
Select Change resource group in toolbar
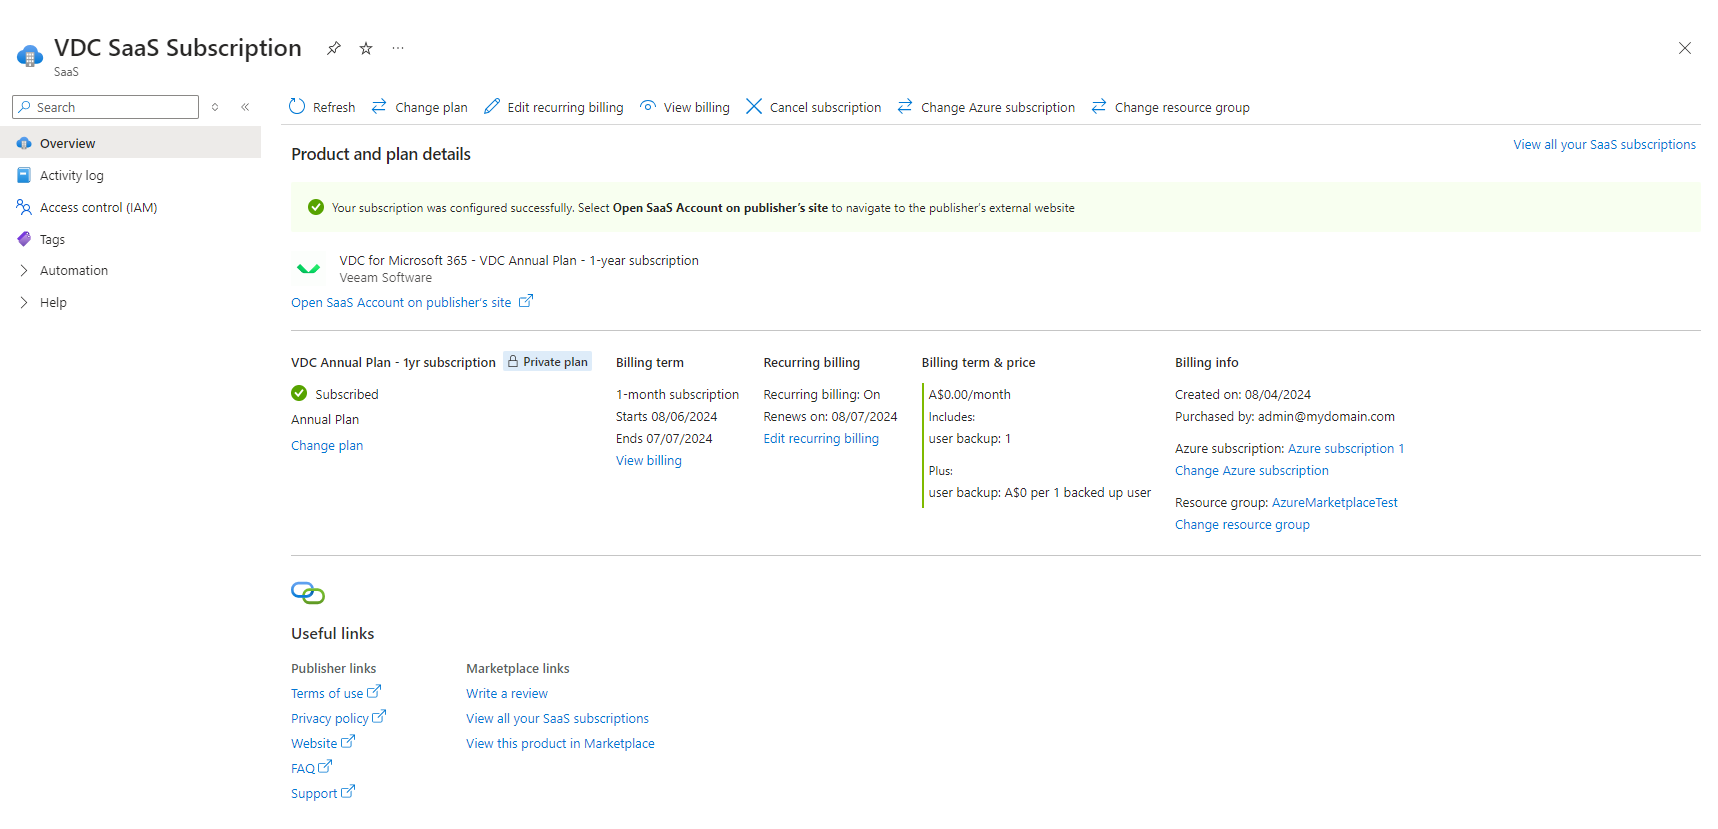[x=1170, y=107]
